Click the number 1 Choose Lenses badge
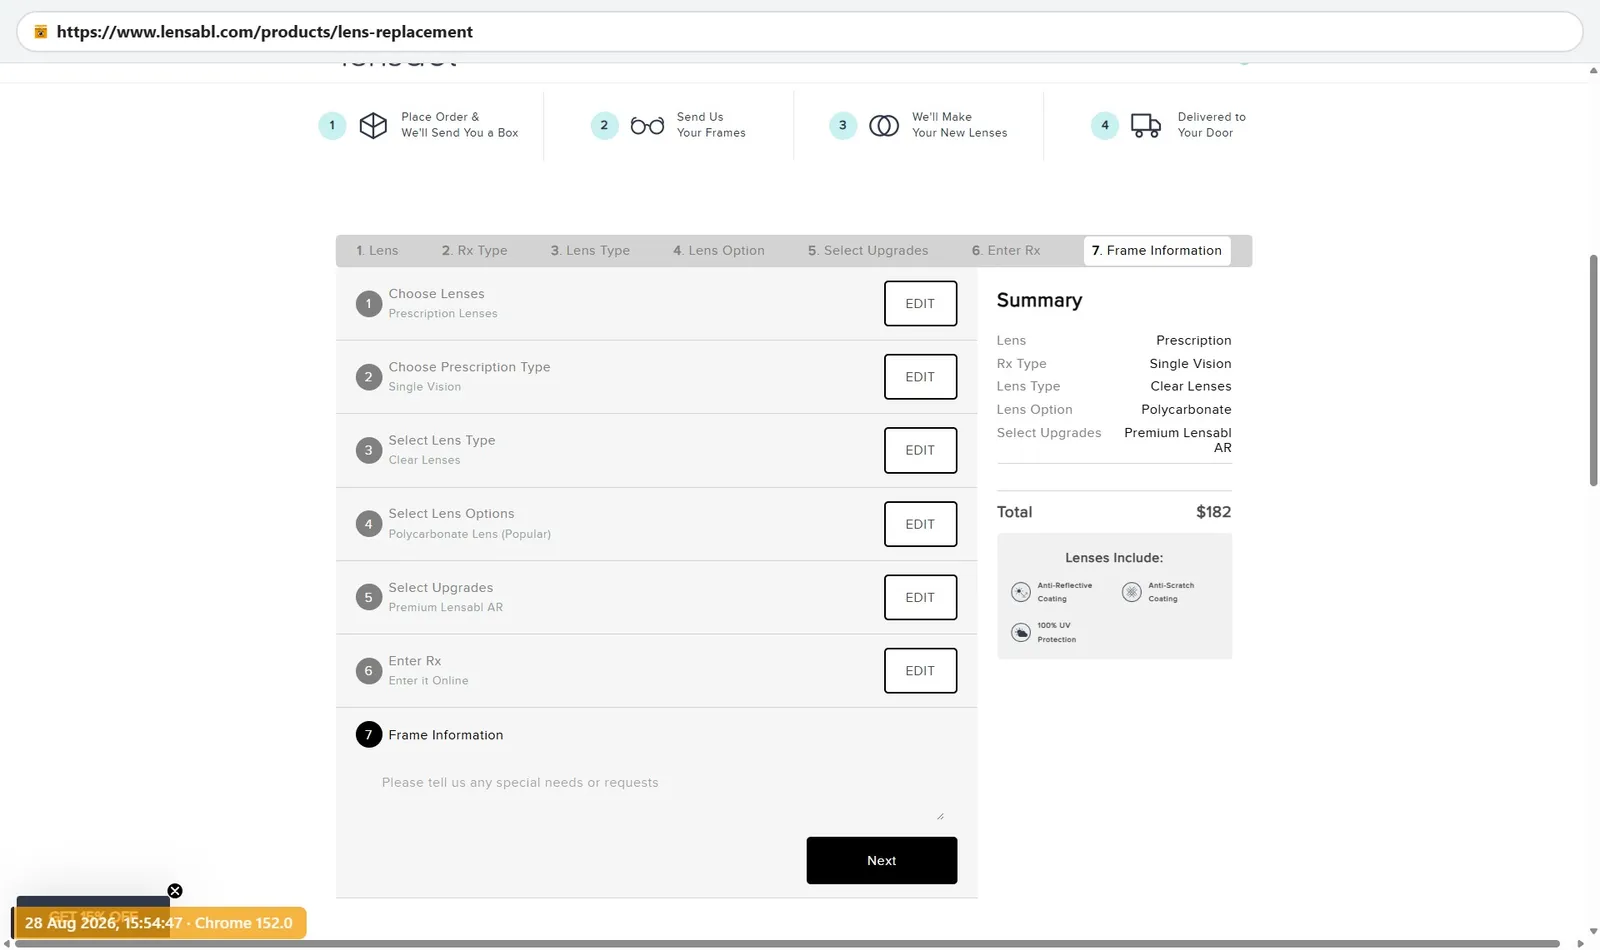The width and height of the screenshot is (1600, 950). pos(369,304)
